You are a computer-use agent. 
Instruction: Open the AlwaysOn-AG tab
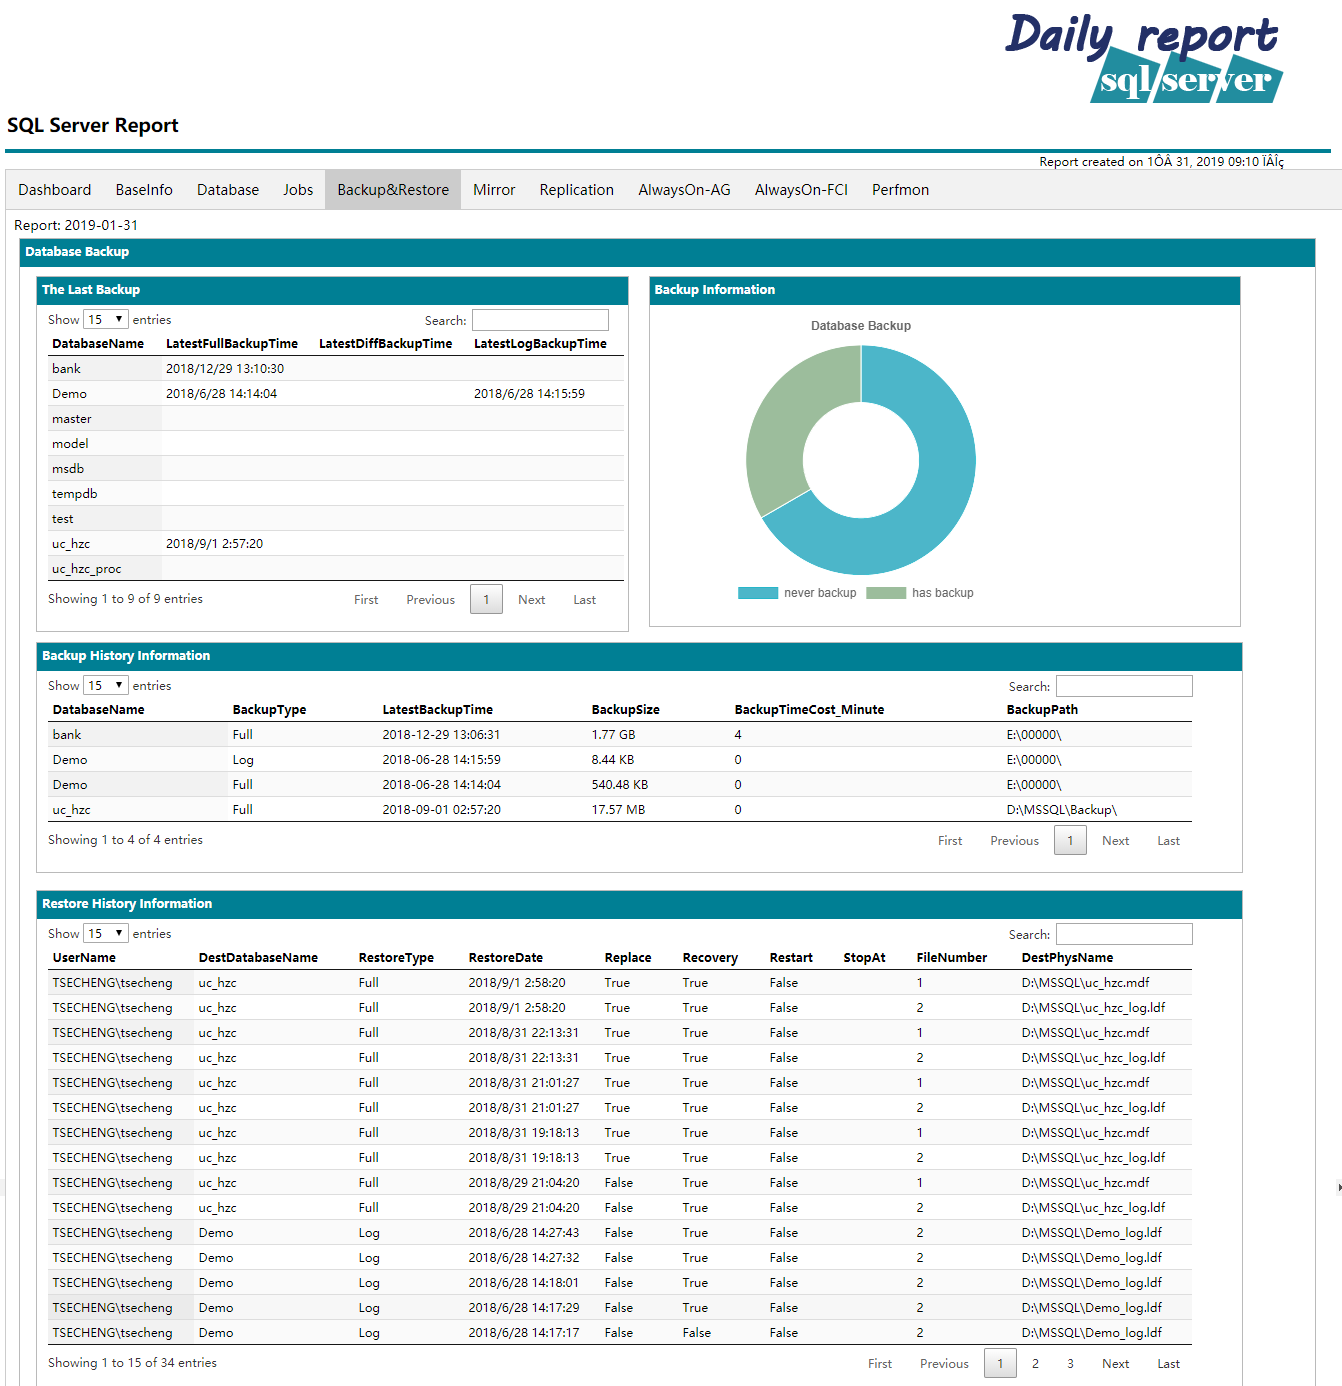[x=684, y=190]
